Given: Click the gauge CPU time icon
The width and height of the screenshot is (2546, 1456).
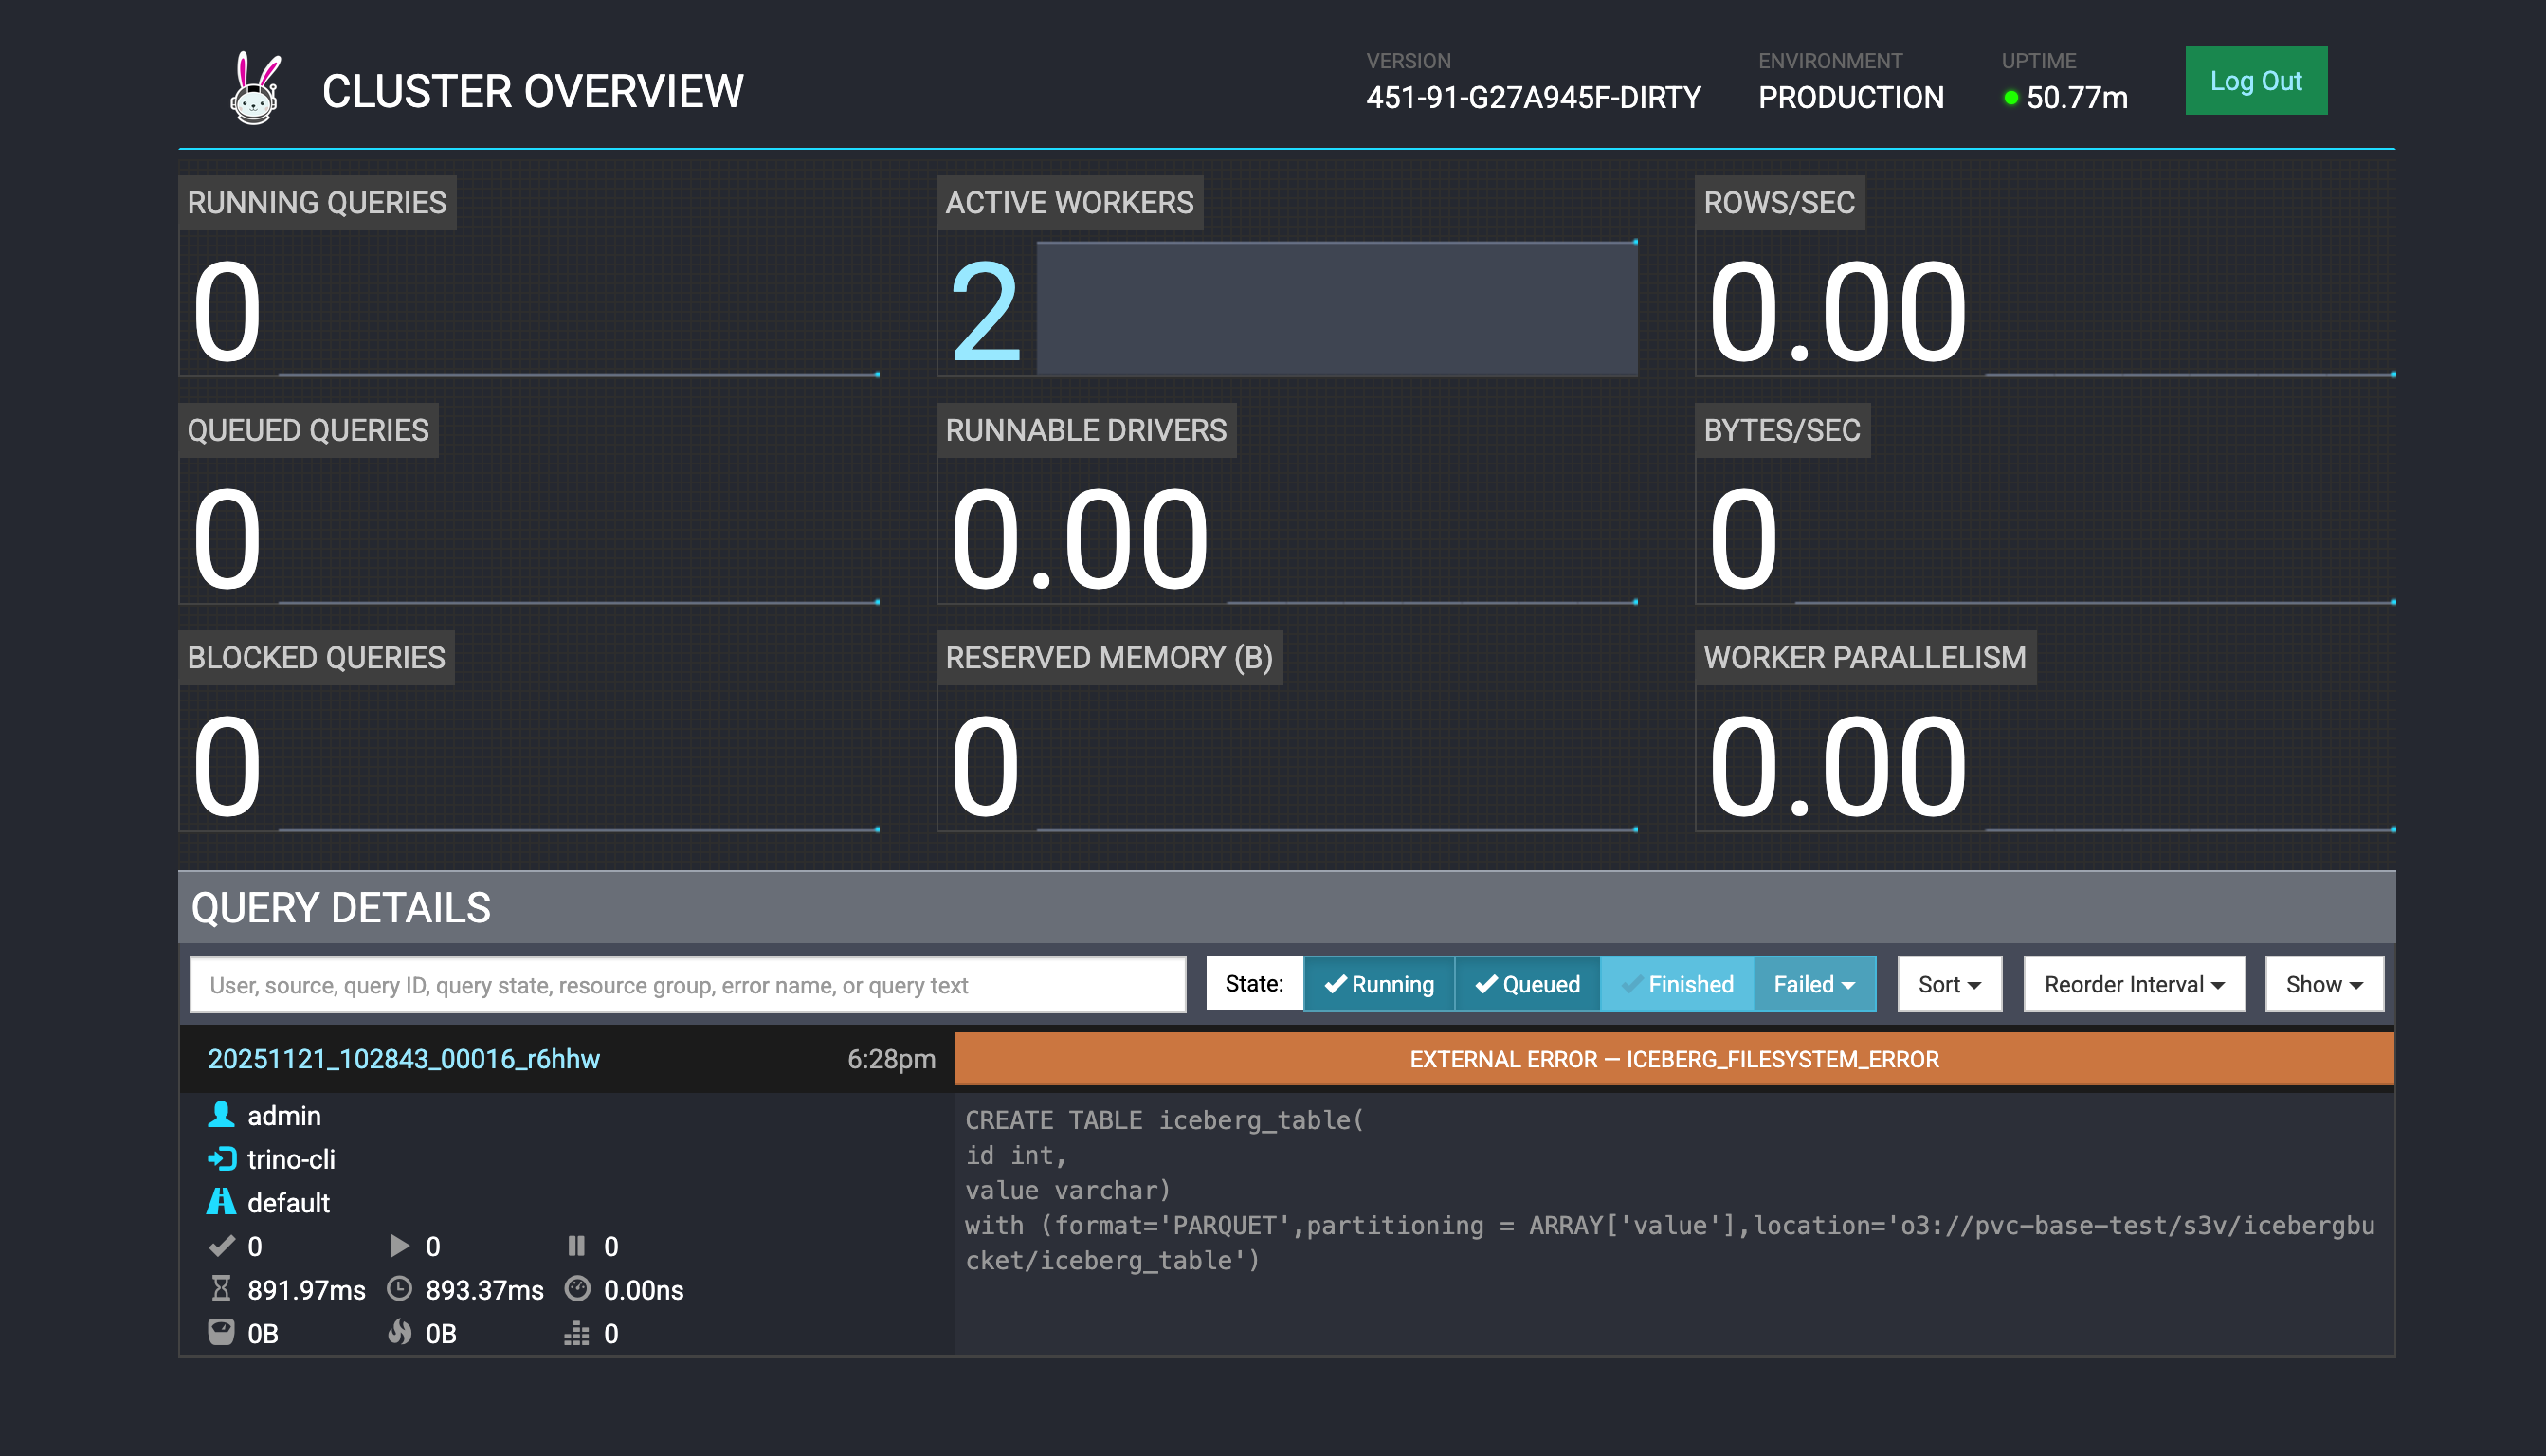Looking at the screenshot, I should coord(577,1289).
